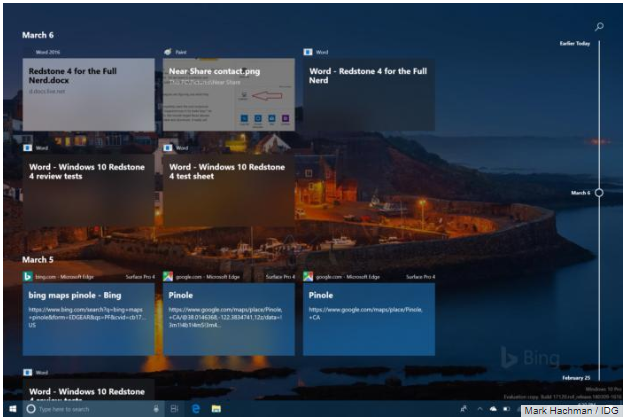Click the Cortana circle icon
The height and width of the screenshot is (420, 626).
[31, 409]
